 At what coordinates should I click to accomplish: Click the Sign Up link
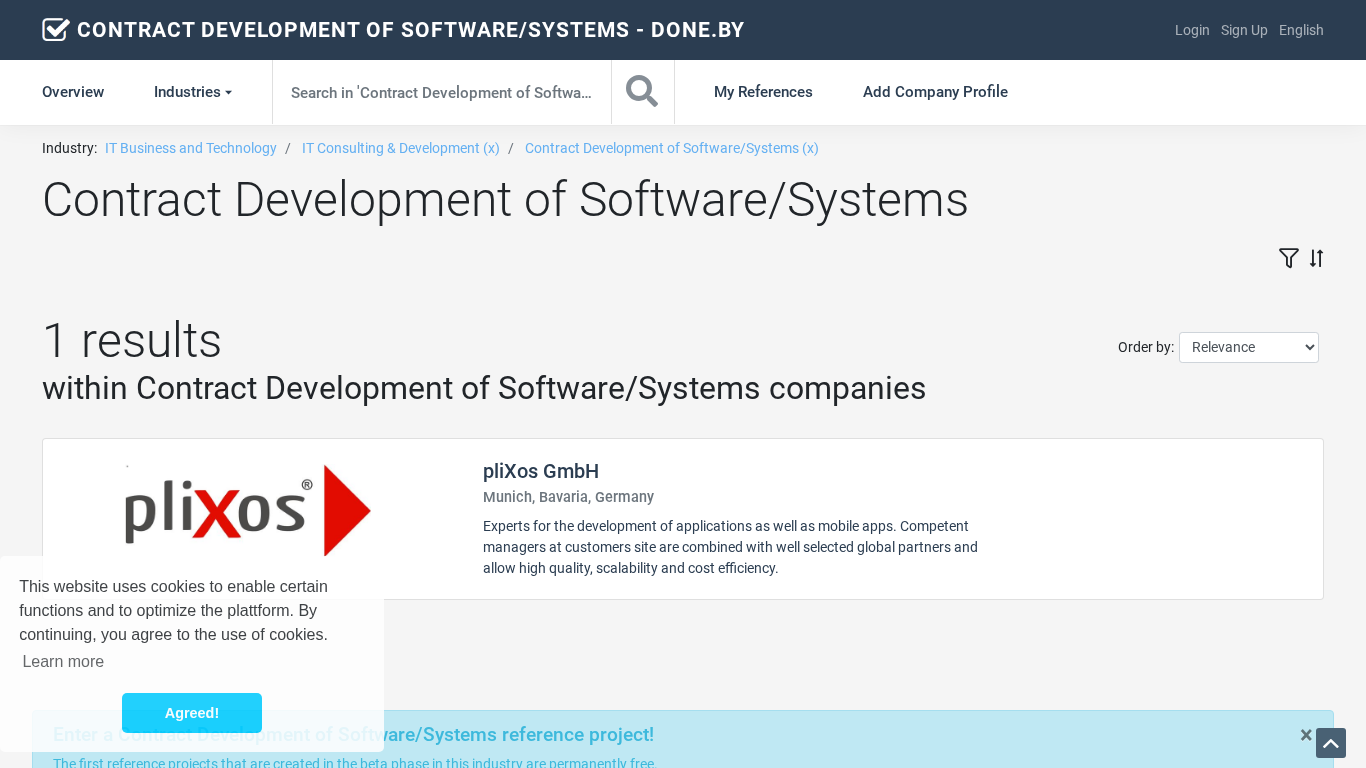[x=1244, y=30]
